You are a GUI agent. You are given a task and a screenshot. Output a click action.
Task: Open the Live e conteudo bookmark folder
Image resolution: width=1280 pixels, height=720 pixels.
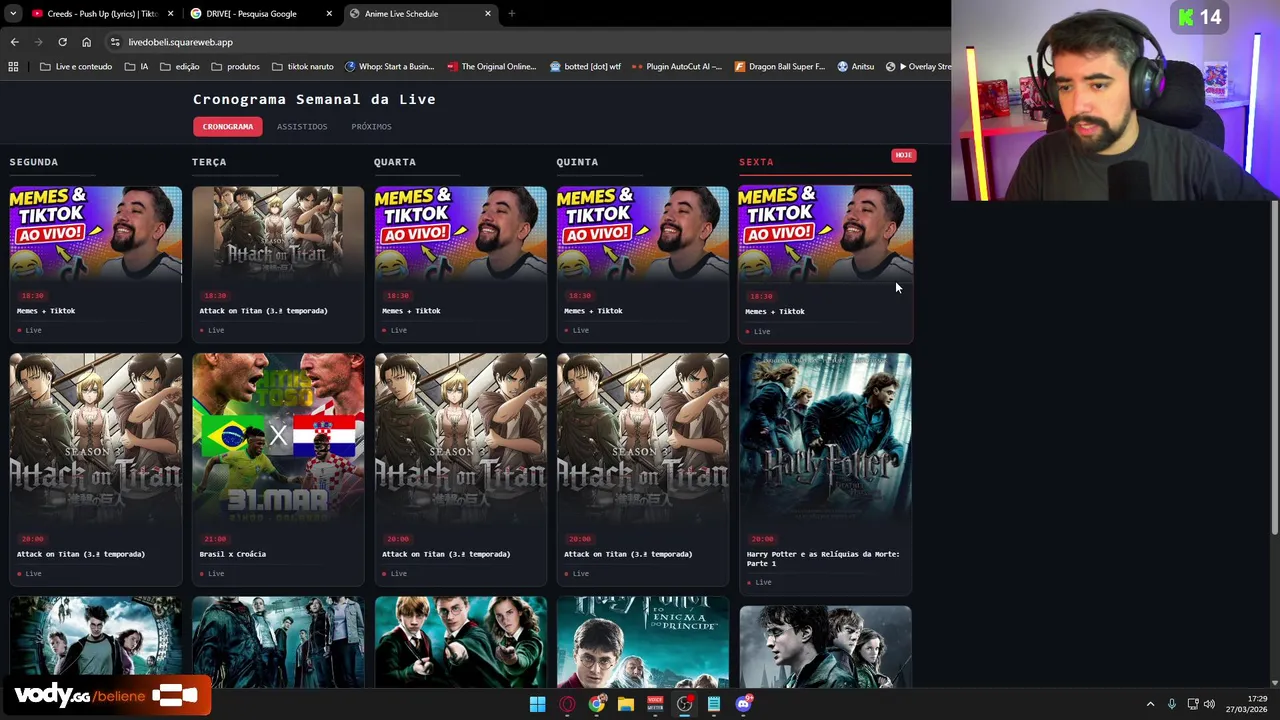[76, 67]
